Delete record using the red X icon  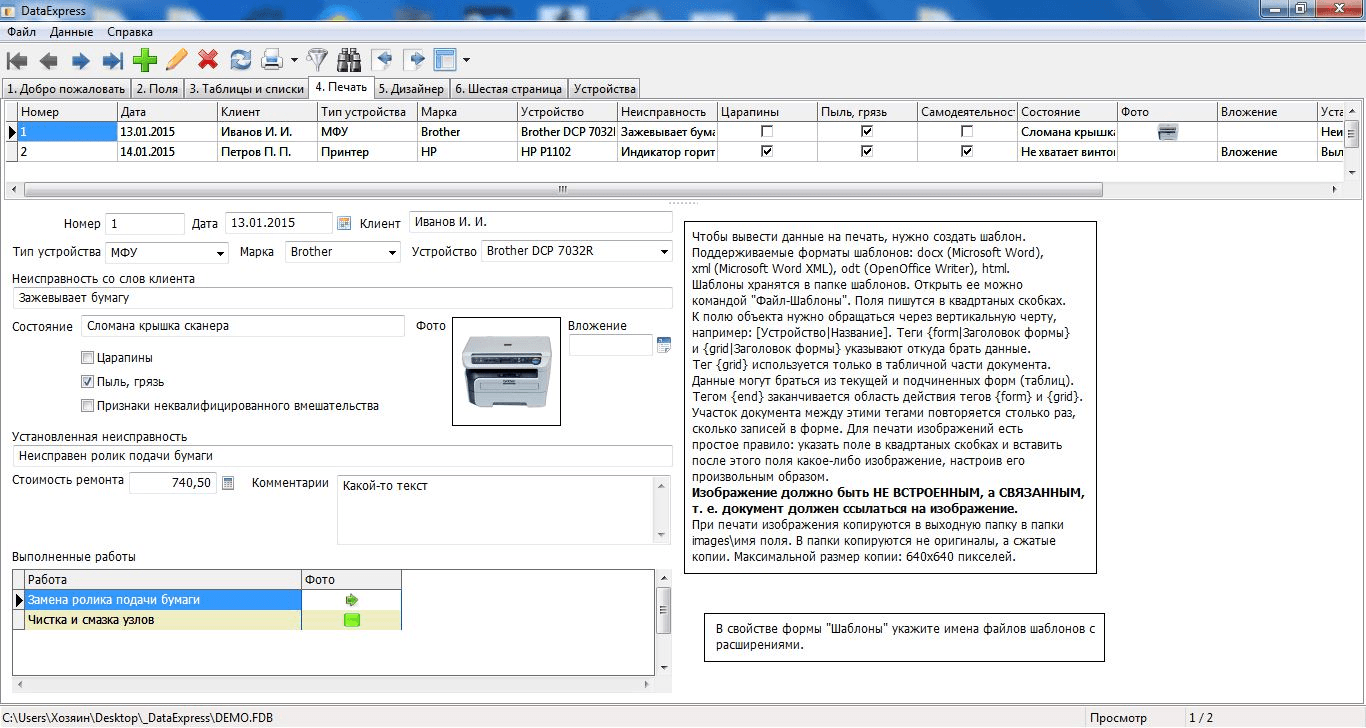pos(208,60)
